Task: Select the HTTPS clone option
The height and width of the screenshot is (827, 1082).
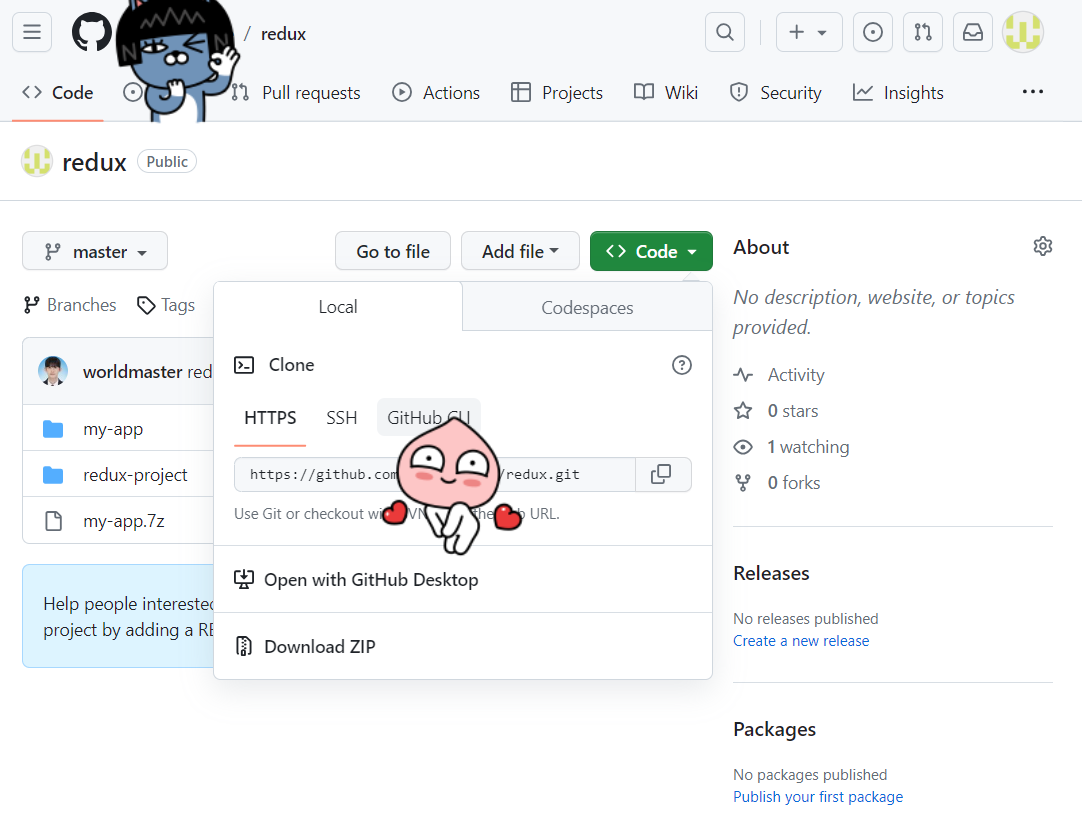Action: [270, 418]
